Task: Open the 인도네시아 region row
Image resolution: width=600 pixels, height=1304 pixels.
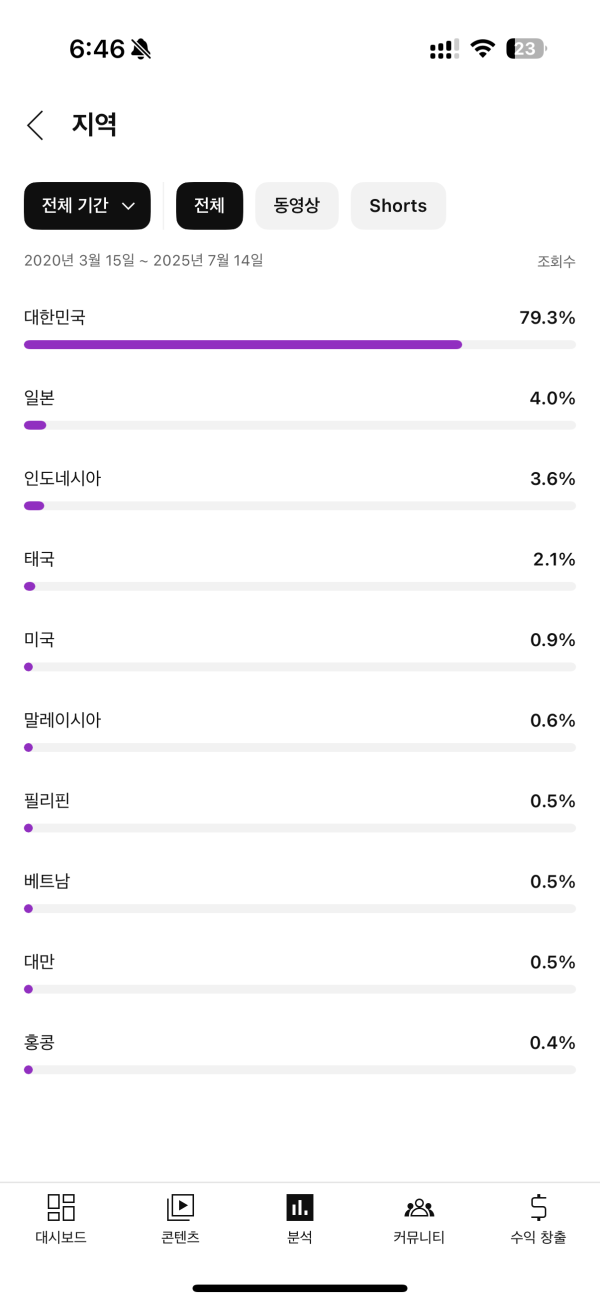Action: coord(300,491)
